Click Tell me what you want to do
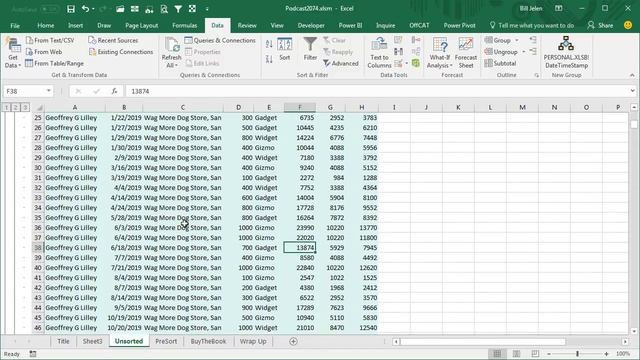The image size is (640, 360). click(531, 25)
